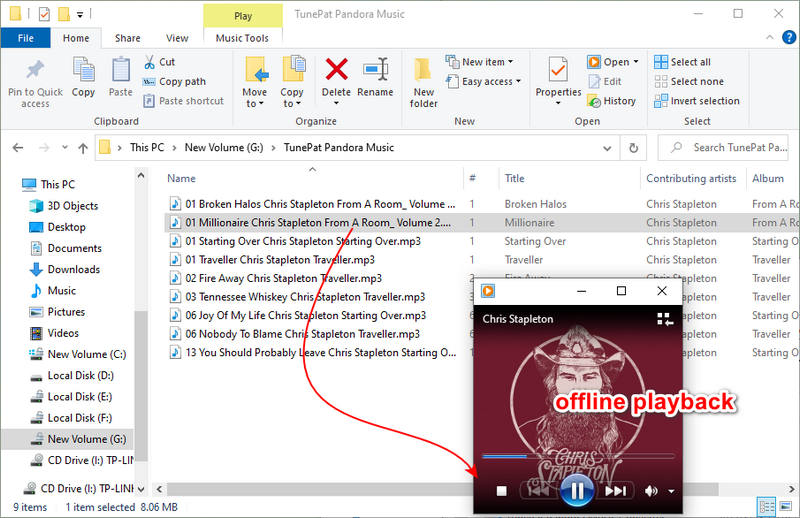Viewport: 800px width, 518px height.
Task: Click Select none
Action: pyautogui.click(x=689, y=82)
